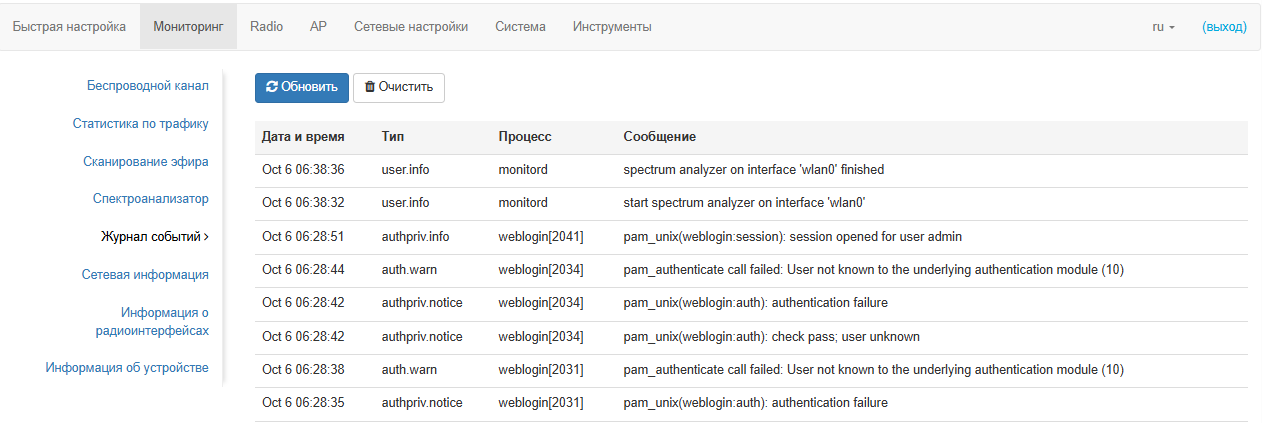Open the Система tab

(x=520, y=27)
